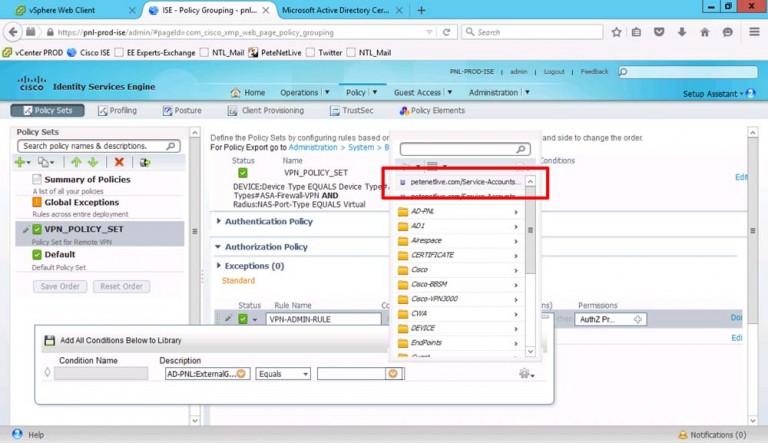Switch to the TrustSec tab
768x443 pixels.
tap(351, 110)
